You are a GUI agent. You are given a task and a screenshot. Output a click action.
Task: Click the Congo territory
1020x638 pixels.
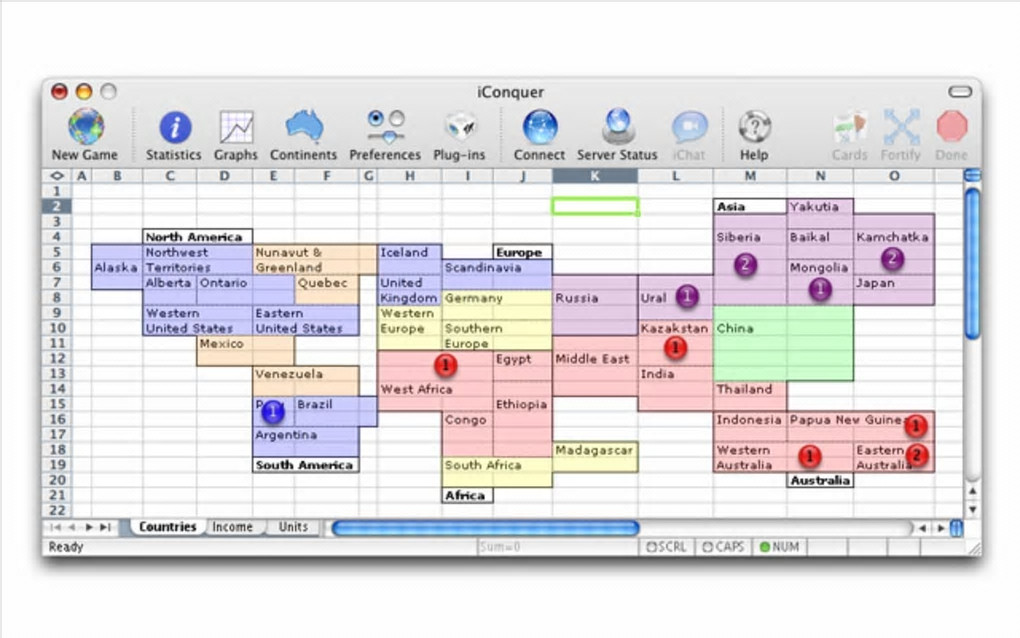point(467,434)
